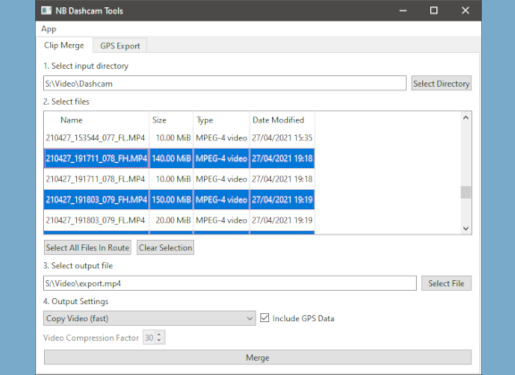Sort files by the Size column header
This screenshot has width=515, height=375.
[171, 120]
